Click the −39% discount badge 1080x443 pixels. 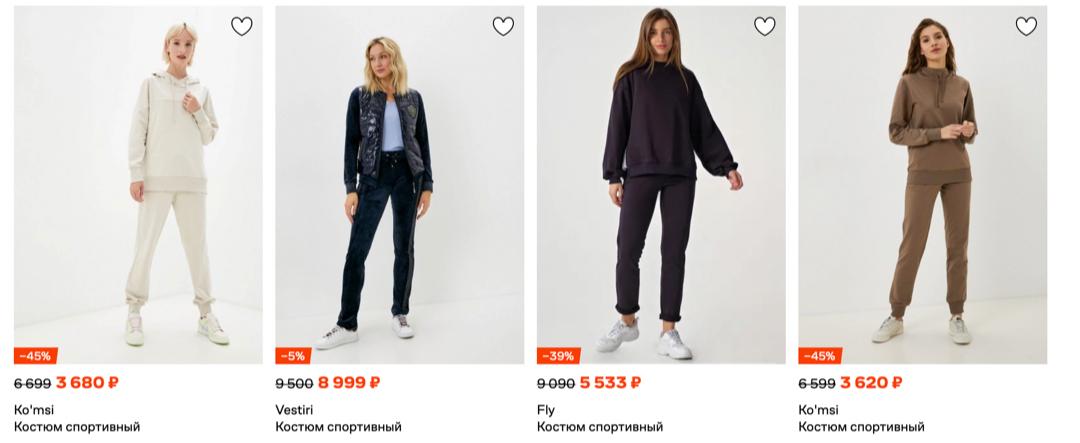pyautogui.click(x=557, y=356)
